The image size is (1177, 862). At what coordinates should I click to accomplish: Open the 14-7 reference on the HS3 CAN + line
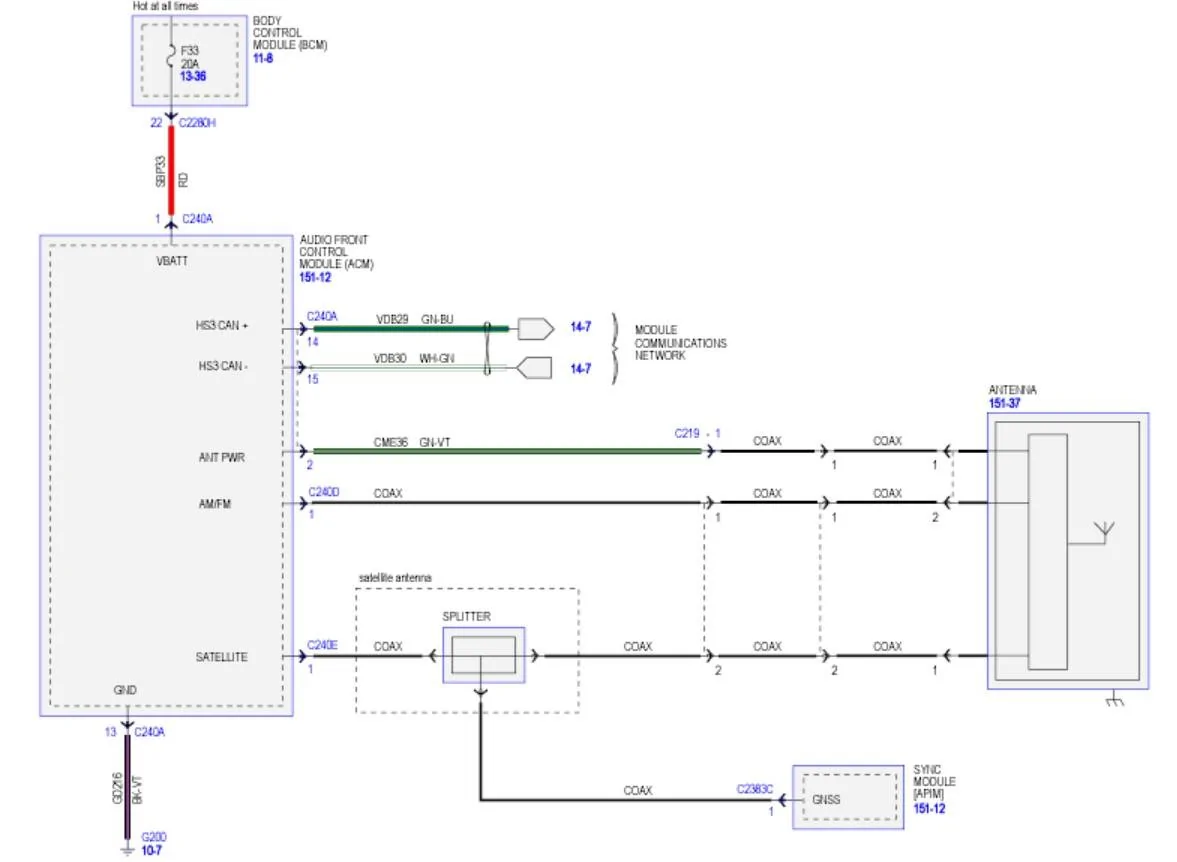(x=580, y=327)
